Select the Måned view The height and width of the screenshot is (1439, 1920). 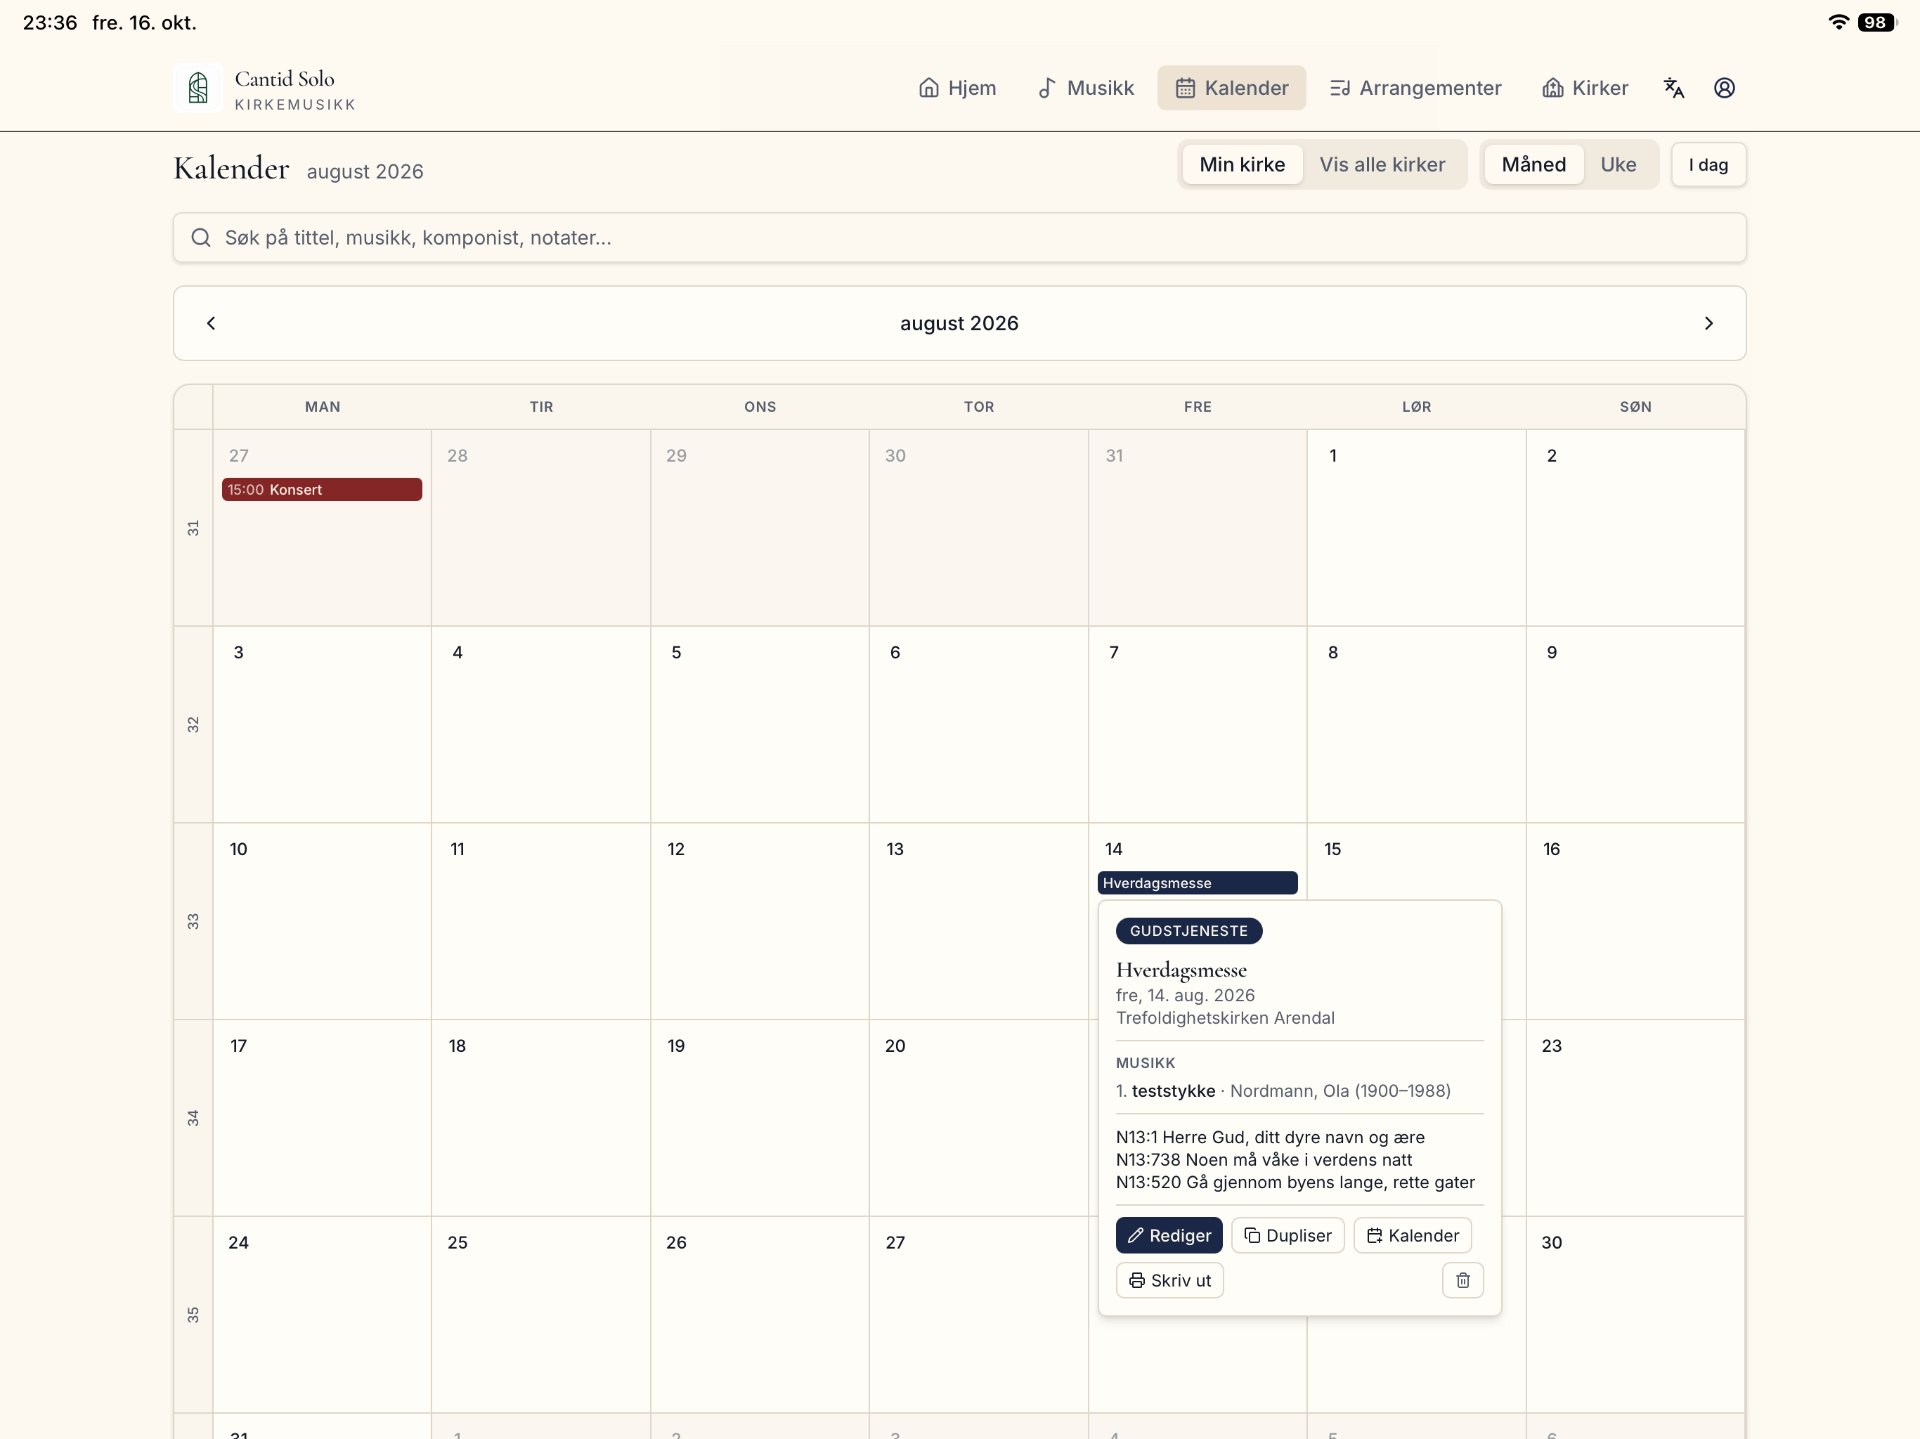pyautogui.click(x=1533, y=165)
